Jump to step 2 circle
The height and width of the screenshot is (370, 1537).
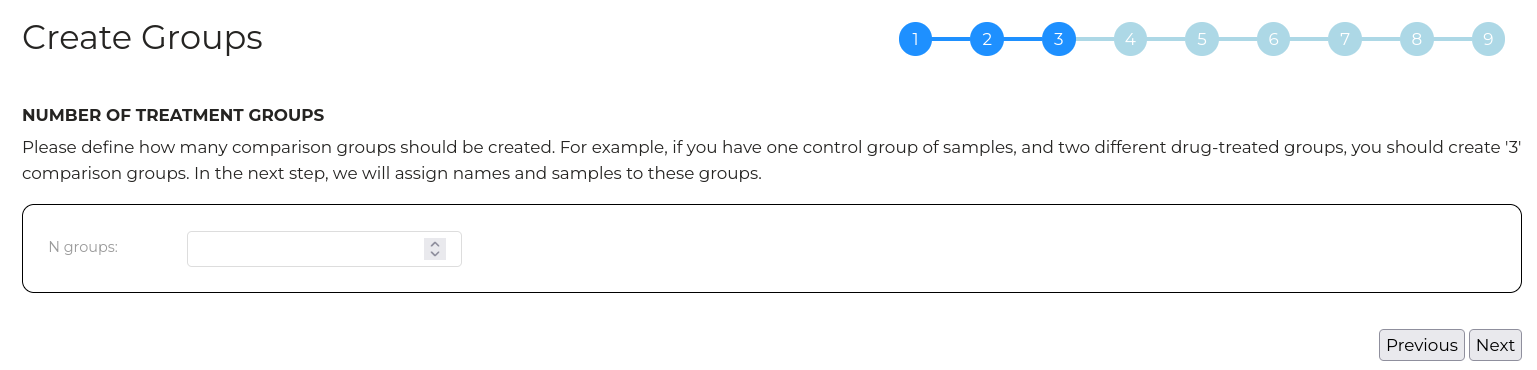[x=987, y=39]
